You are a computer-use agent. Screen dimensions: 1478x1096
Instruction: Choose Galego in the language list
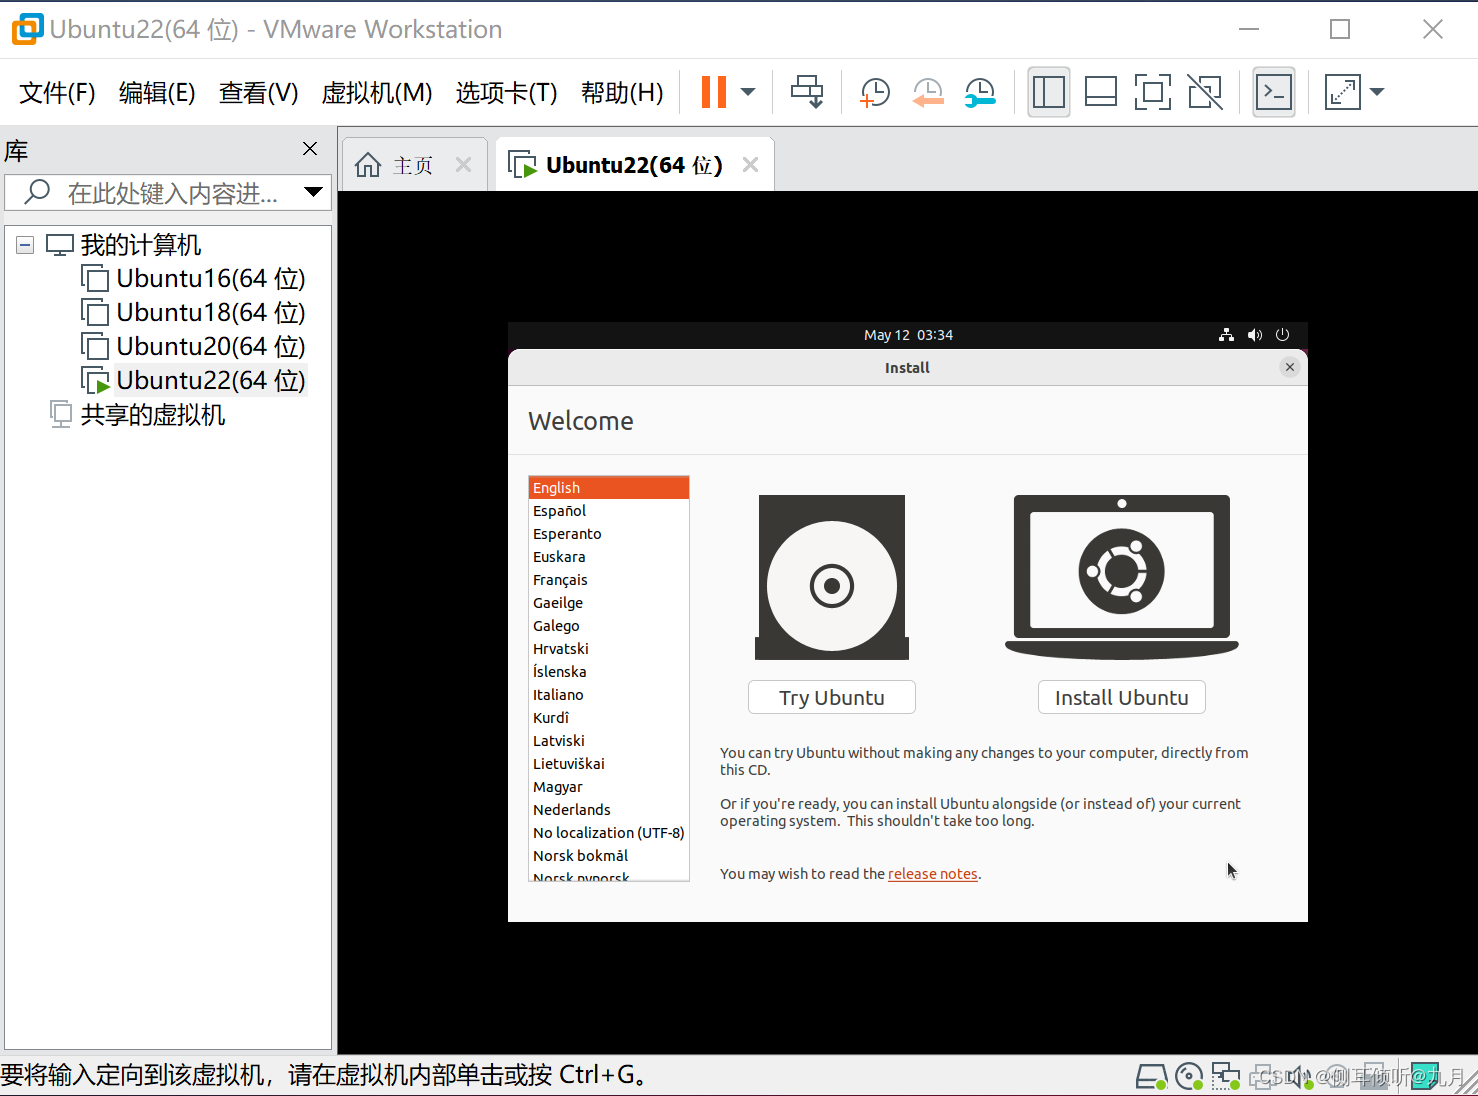tap(609, 626)
